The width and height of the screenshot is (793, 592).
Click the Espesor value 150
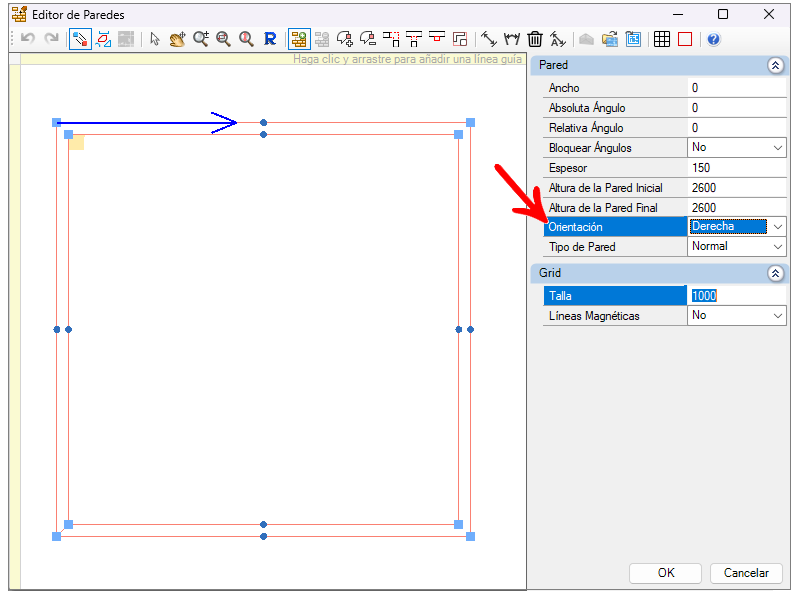[x=736, y=168]
